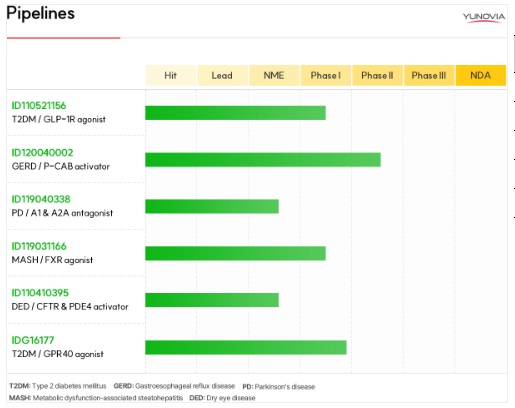Click the Pipelines page title
515x408 pixels.
[40, 14]
